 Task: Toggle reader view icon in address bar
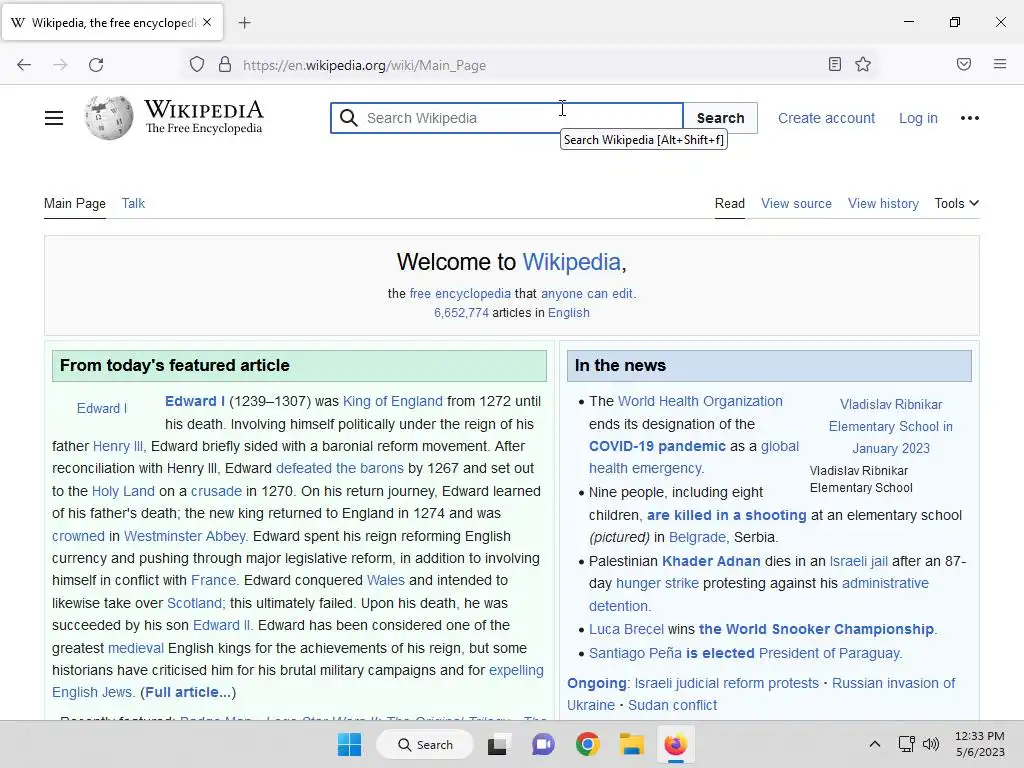[834, 64]
